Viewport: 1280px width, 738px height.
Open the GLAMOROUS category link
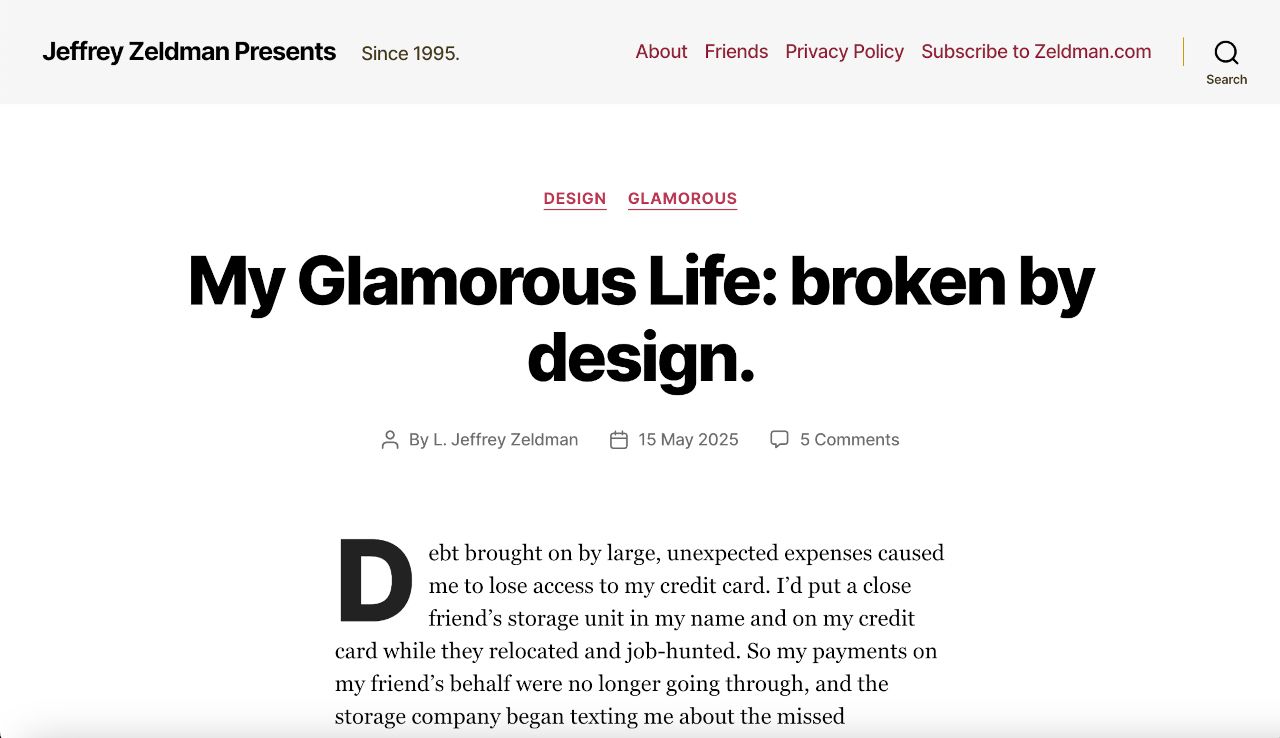click(x=682, y=199)
